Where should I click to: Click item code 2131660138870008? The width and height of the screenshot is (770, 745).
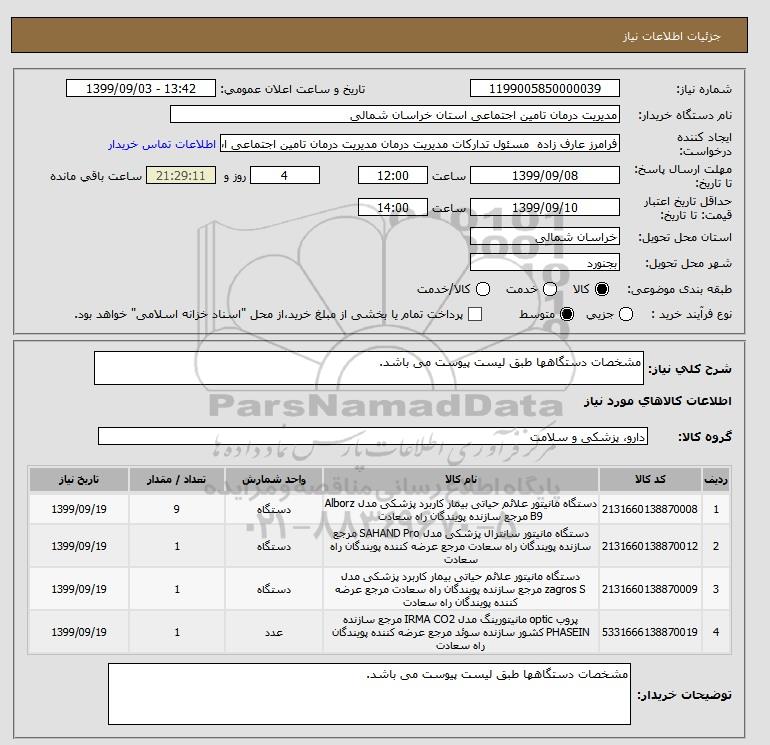(x=650, y=509)
